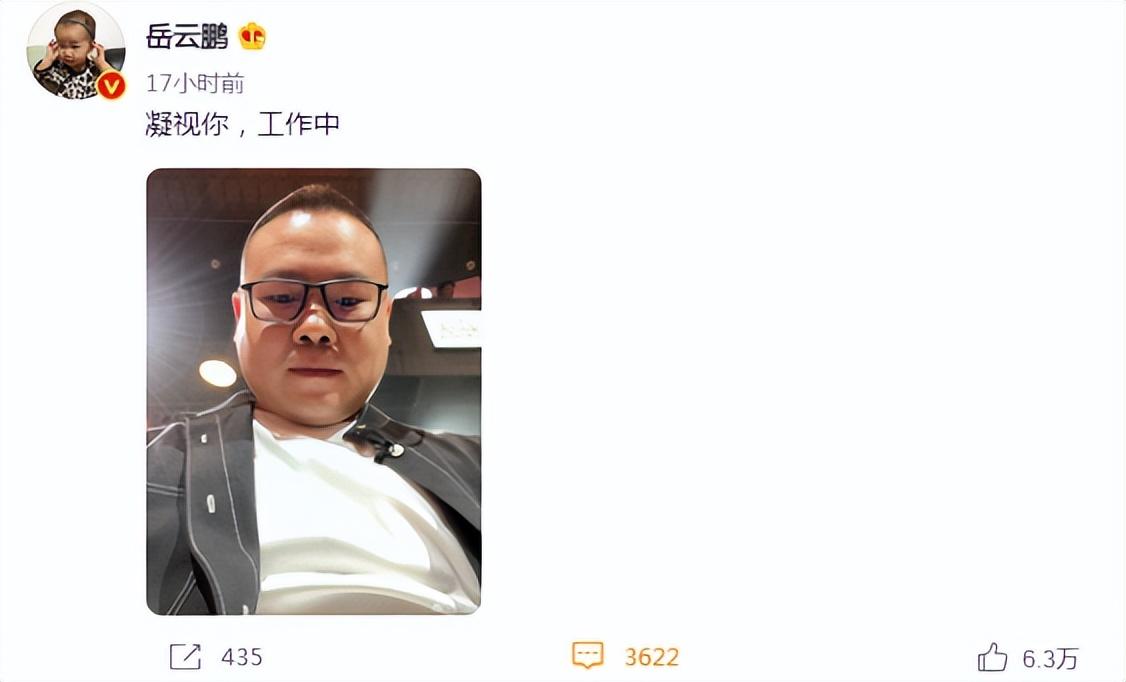The height and width of the screenshot is (682, 1126).
Task: Click the 6.3万 likes count
Action: tap(1051, 658)
